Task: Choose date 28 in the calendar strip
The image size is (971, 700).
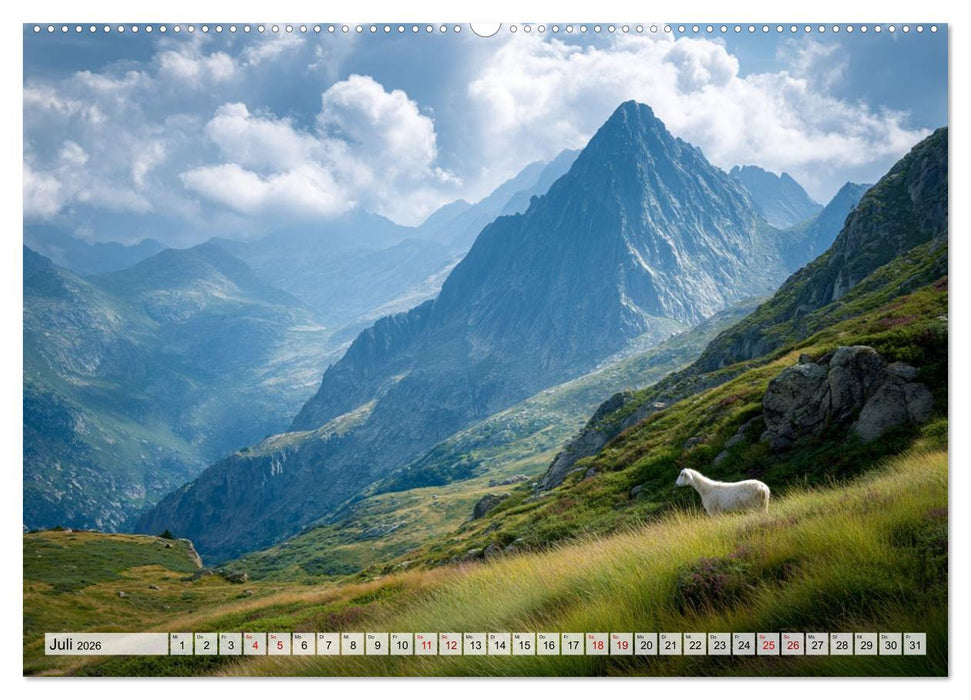Action: [x=842, y=644]
